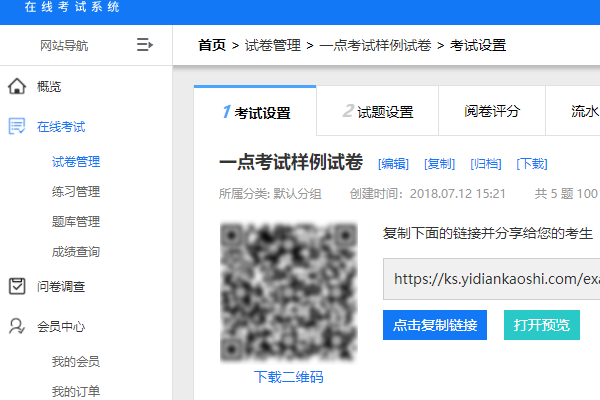
Task: Open 练习管理 from the sidebar
Action: (76, 191)
